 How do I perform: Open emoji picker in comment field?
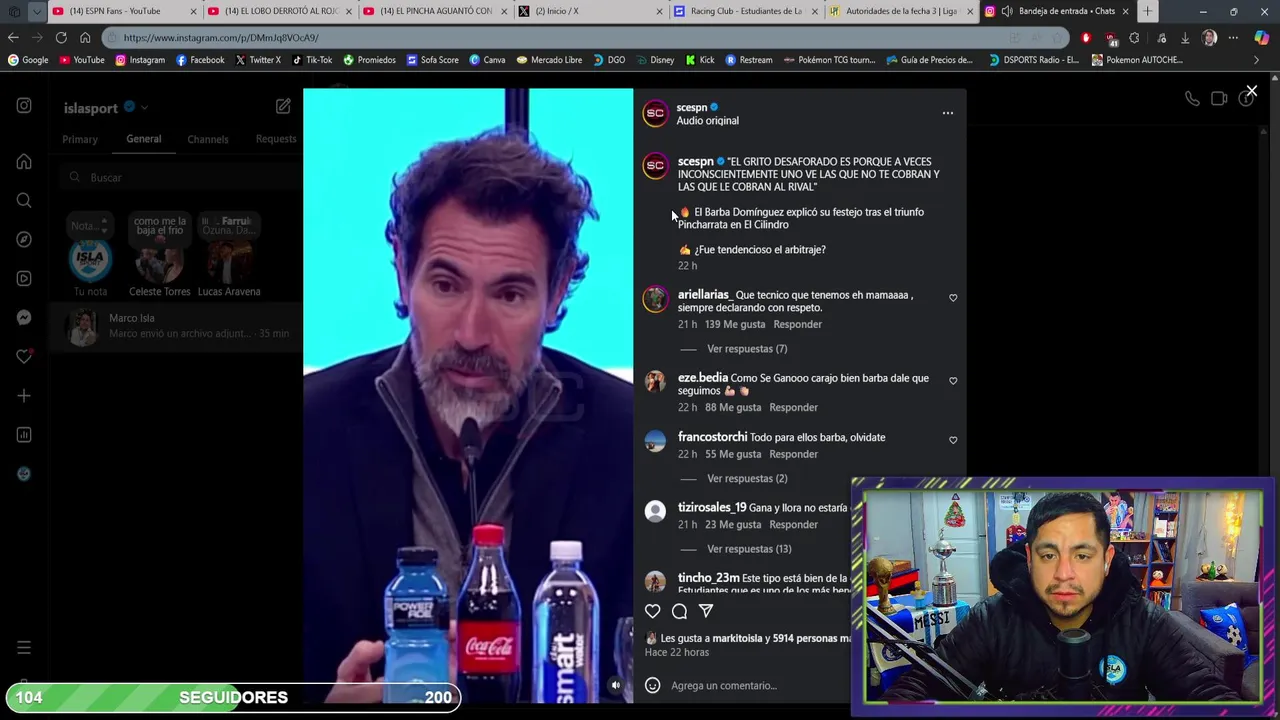(x=653, y=685)
